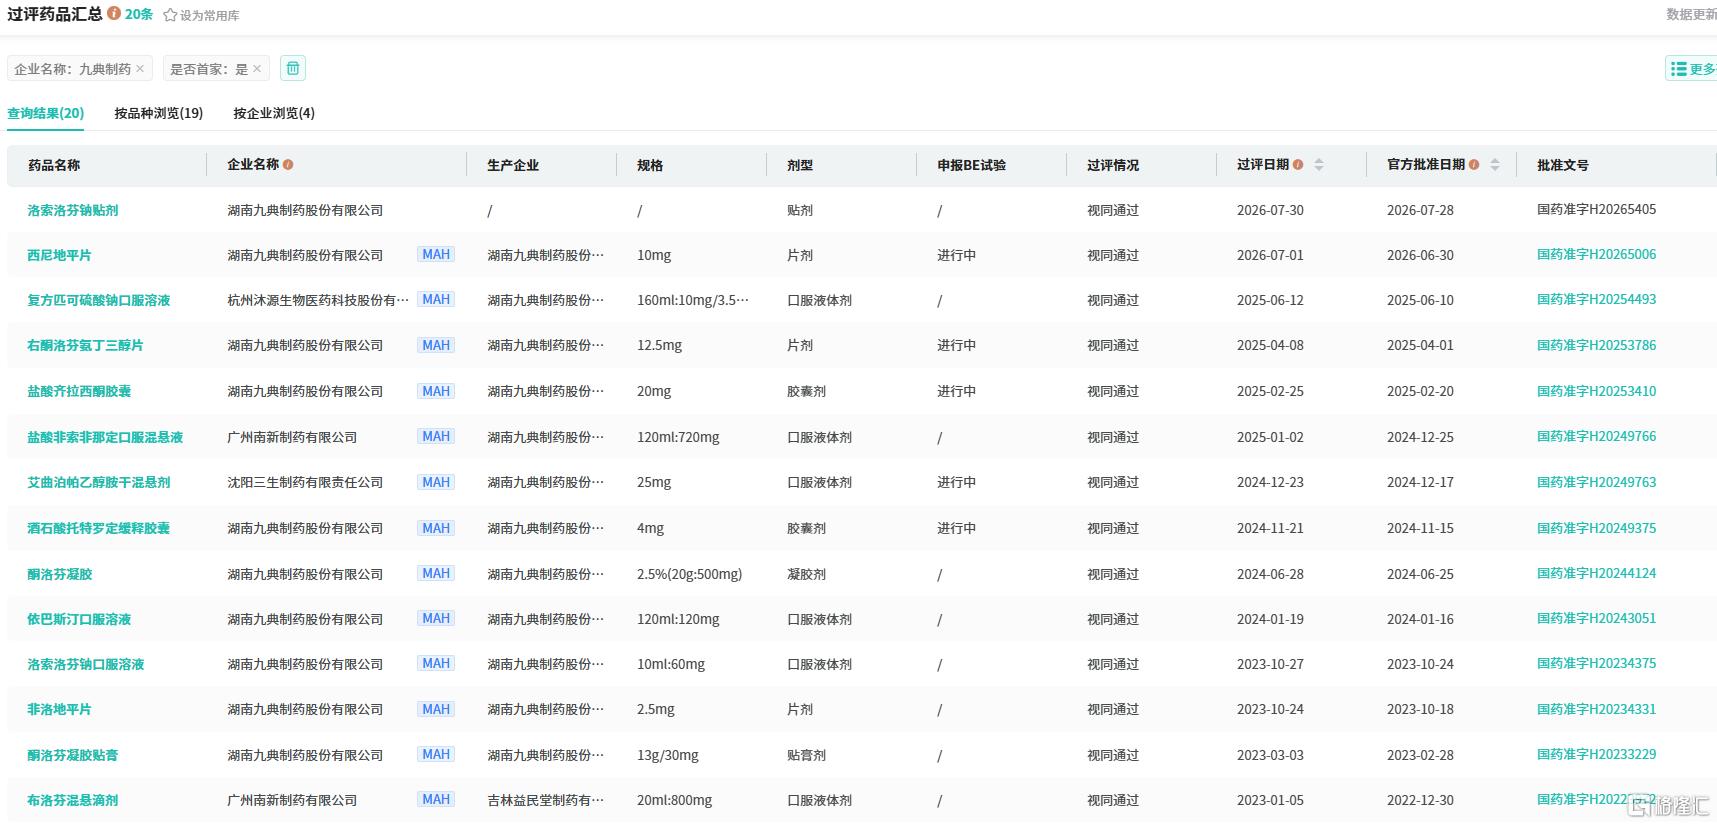The width and height of the screenshot is (1717, 825).
Task: Click the MAH badge in the 盐酸非索非那定口服混悬液 row
Action: (x=436, y=437)
